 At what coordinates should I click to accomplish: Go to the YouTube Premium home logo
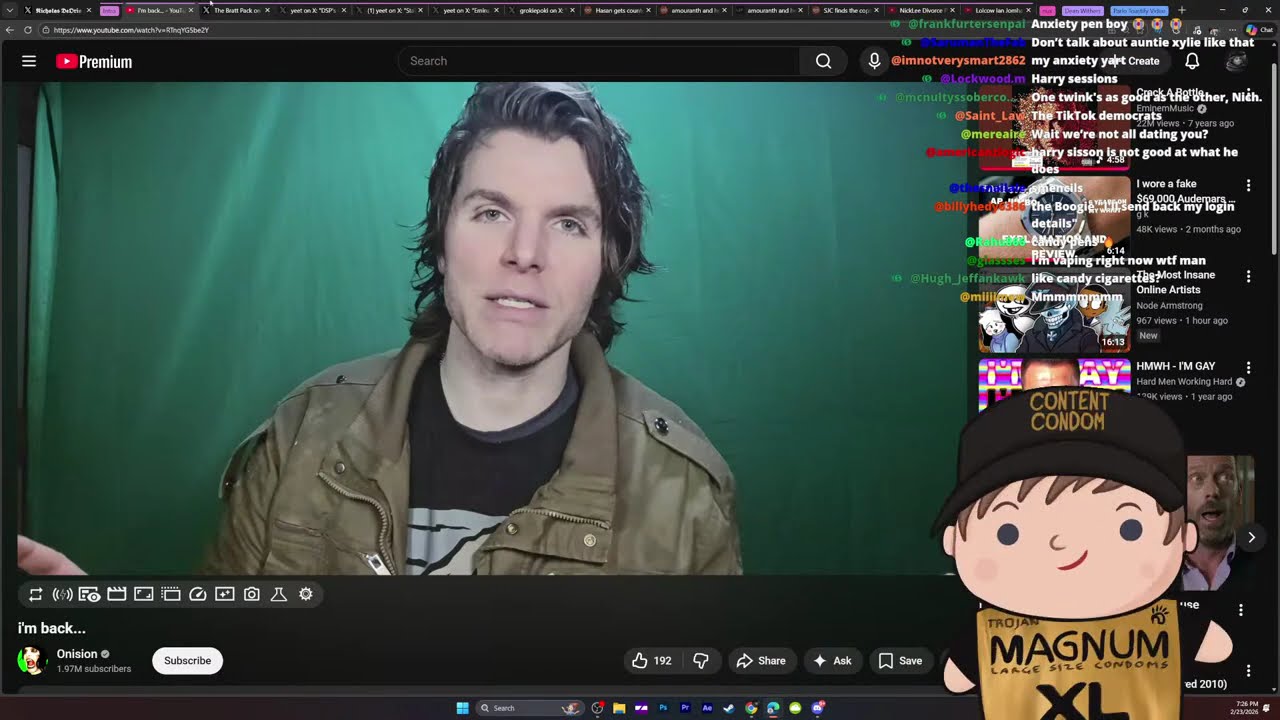pos(94,62)
